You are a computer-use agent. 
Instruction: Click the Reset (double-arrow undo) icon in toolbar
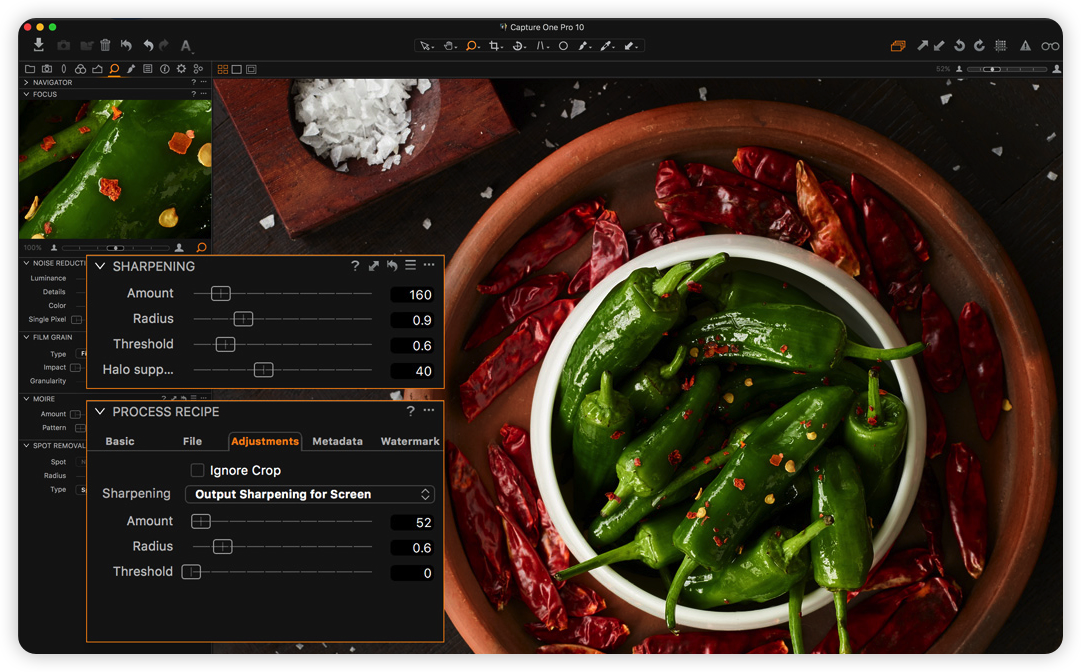[126, 45]
